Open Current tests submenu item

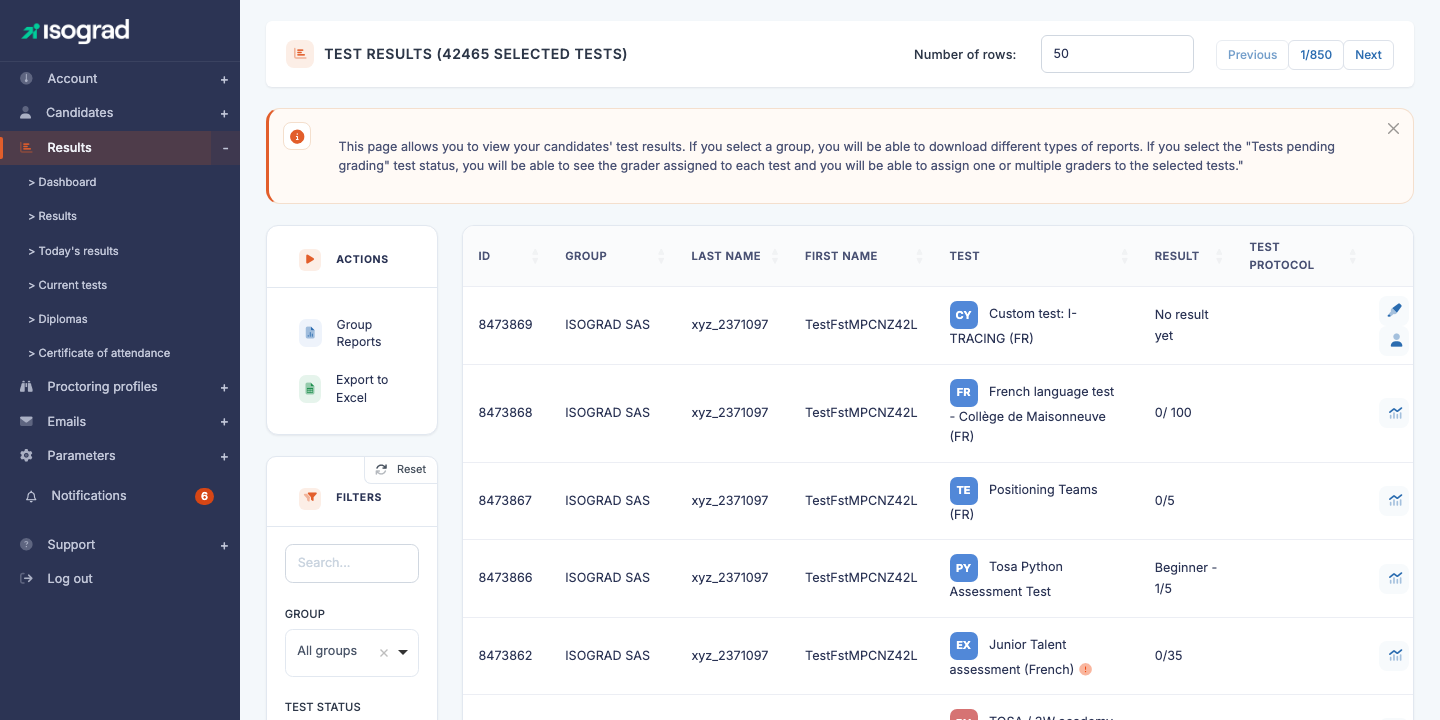click(x=67, y=285)
